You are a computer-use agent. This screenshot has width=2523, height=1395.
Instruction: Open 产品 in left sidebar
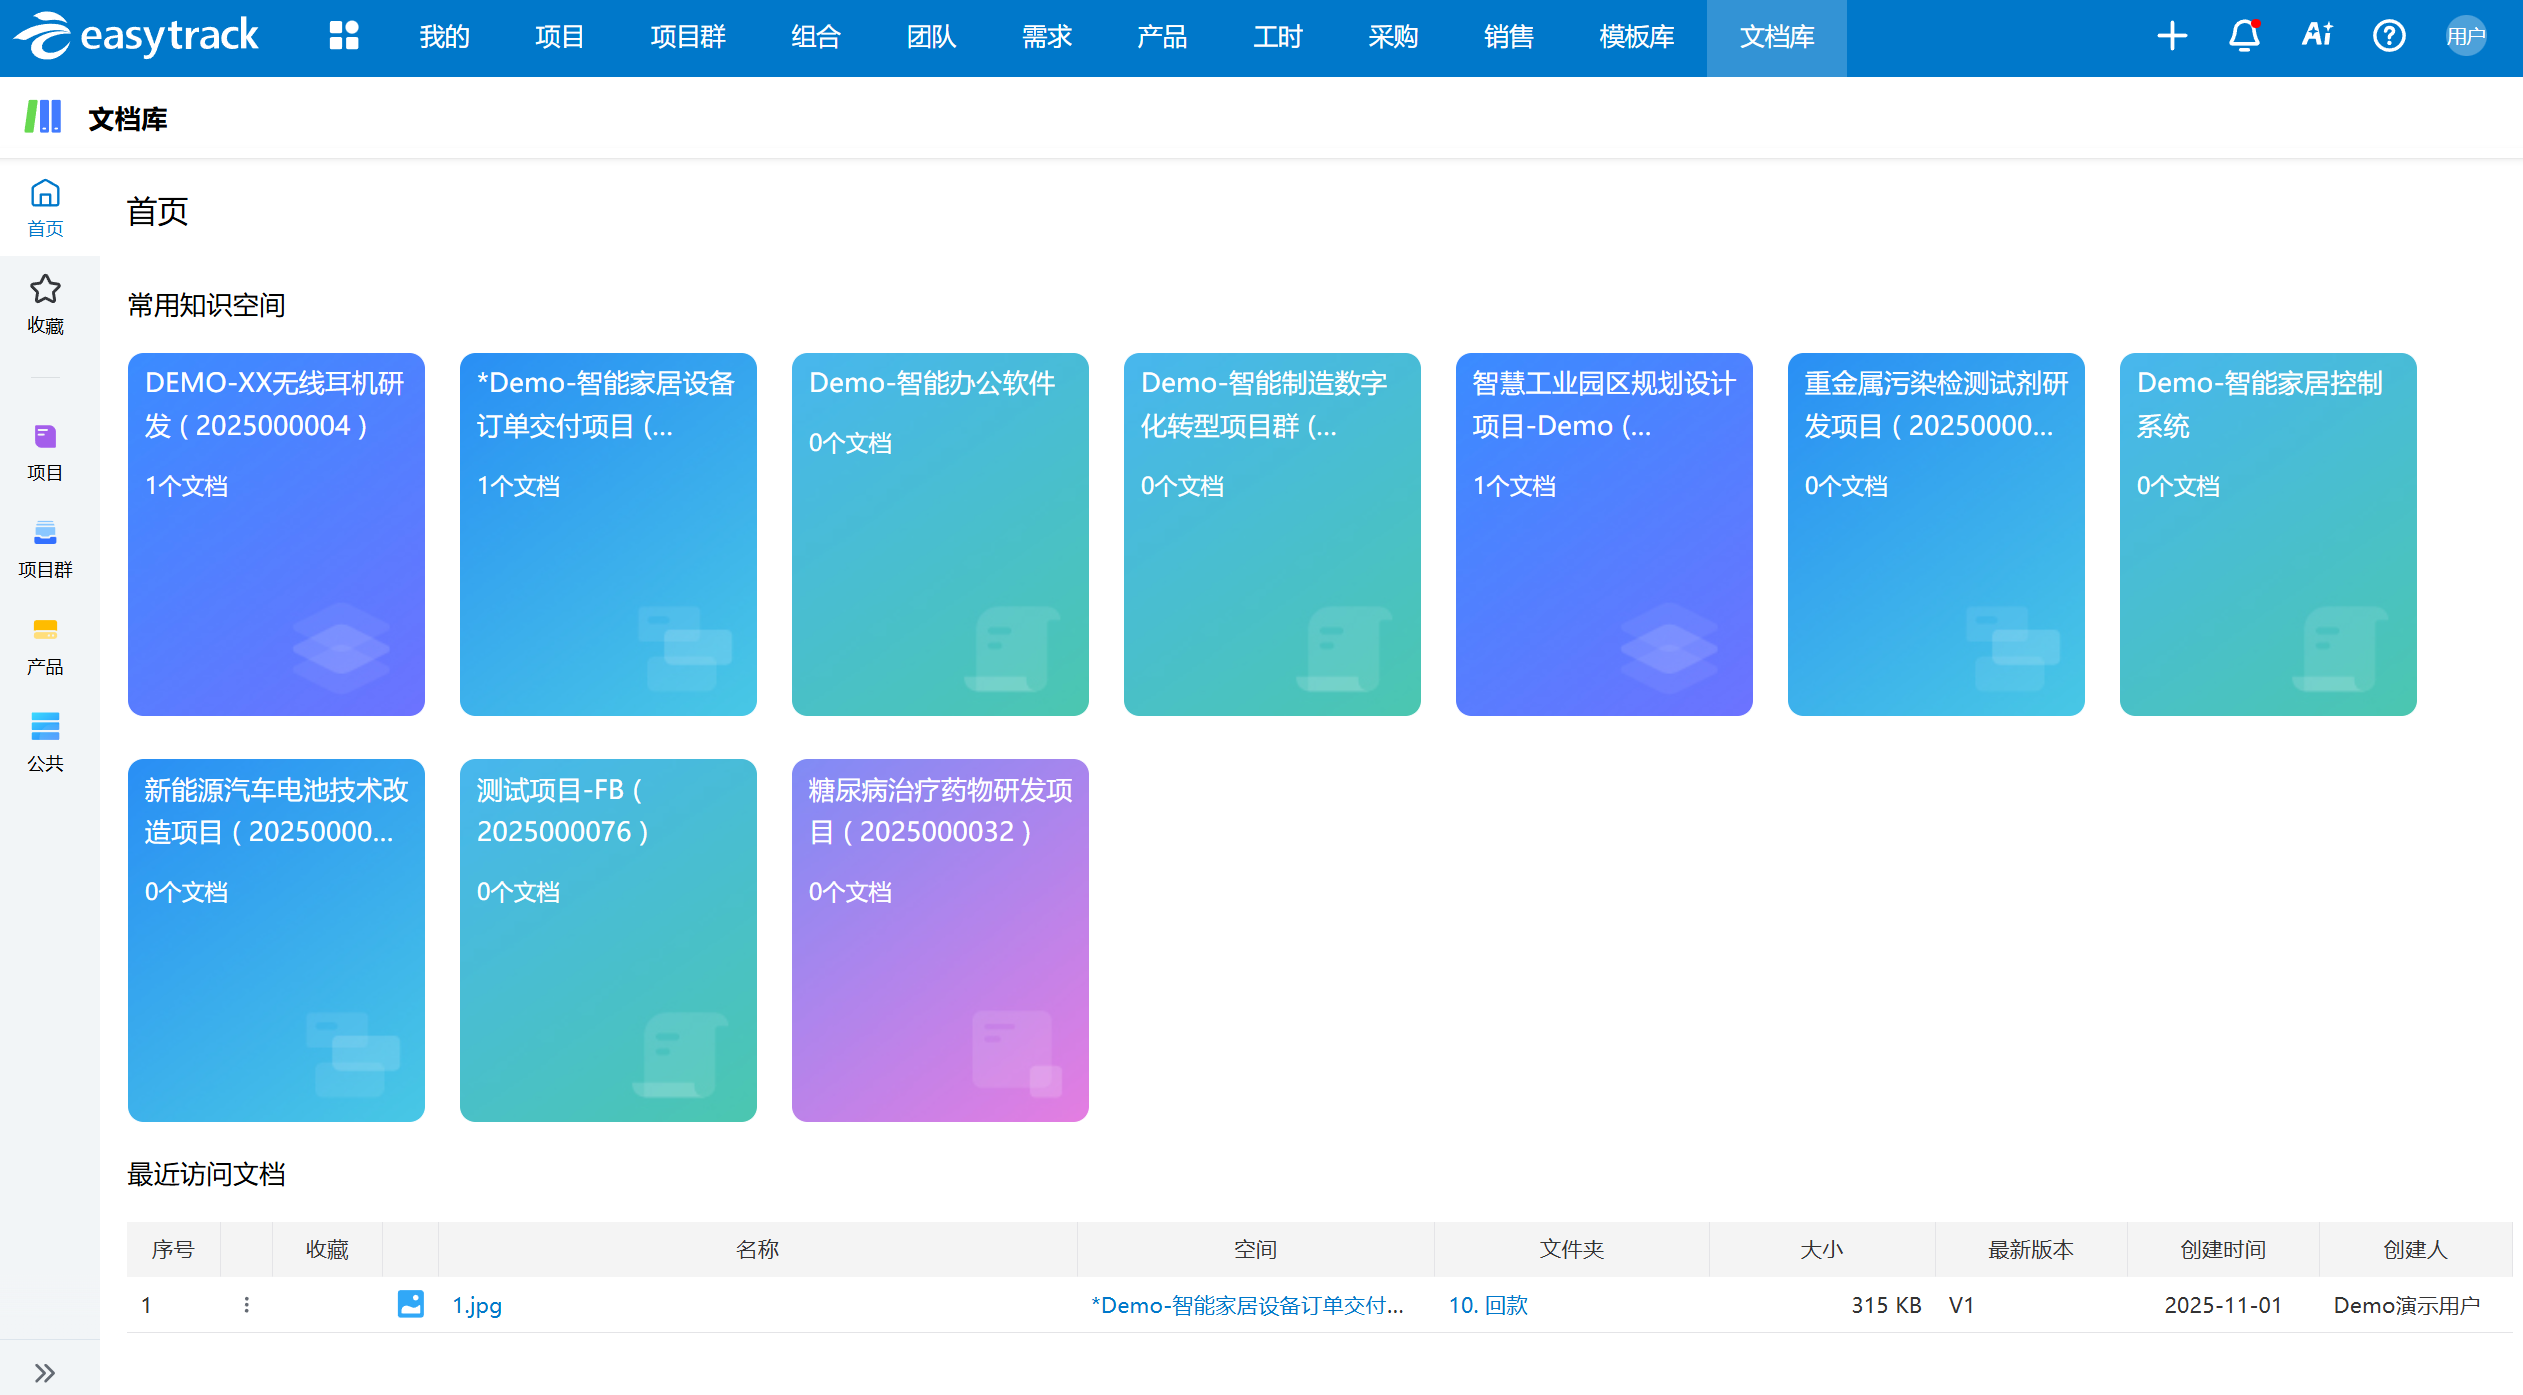click(x=45, y=646)
